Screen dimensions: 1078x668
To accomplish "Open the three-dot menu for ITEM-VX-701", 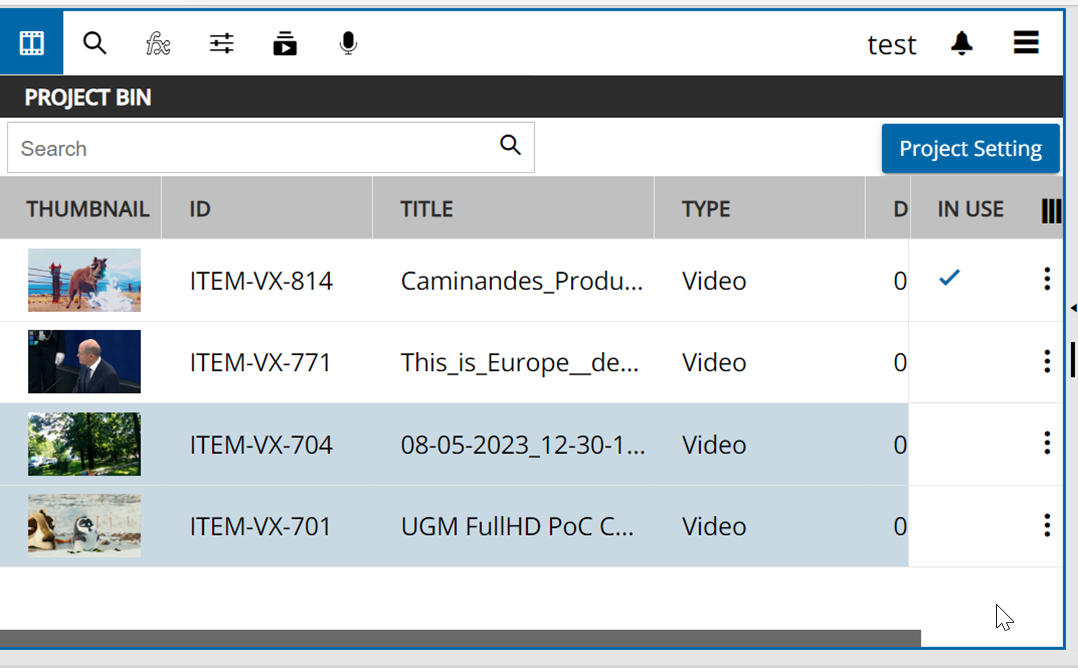I will click(1046, 525).
